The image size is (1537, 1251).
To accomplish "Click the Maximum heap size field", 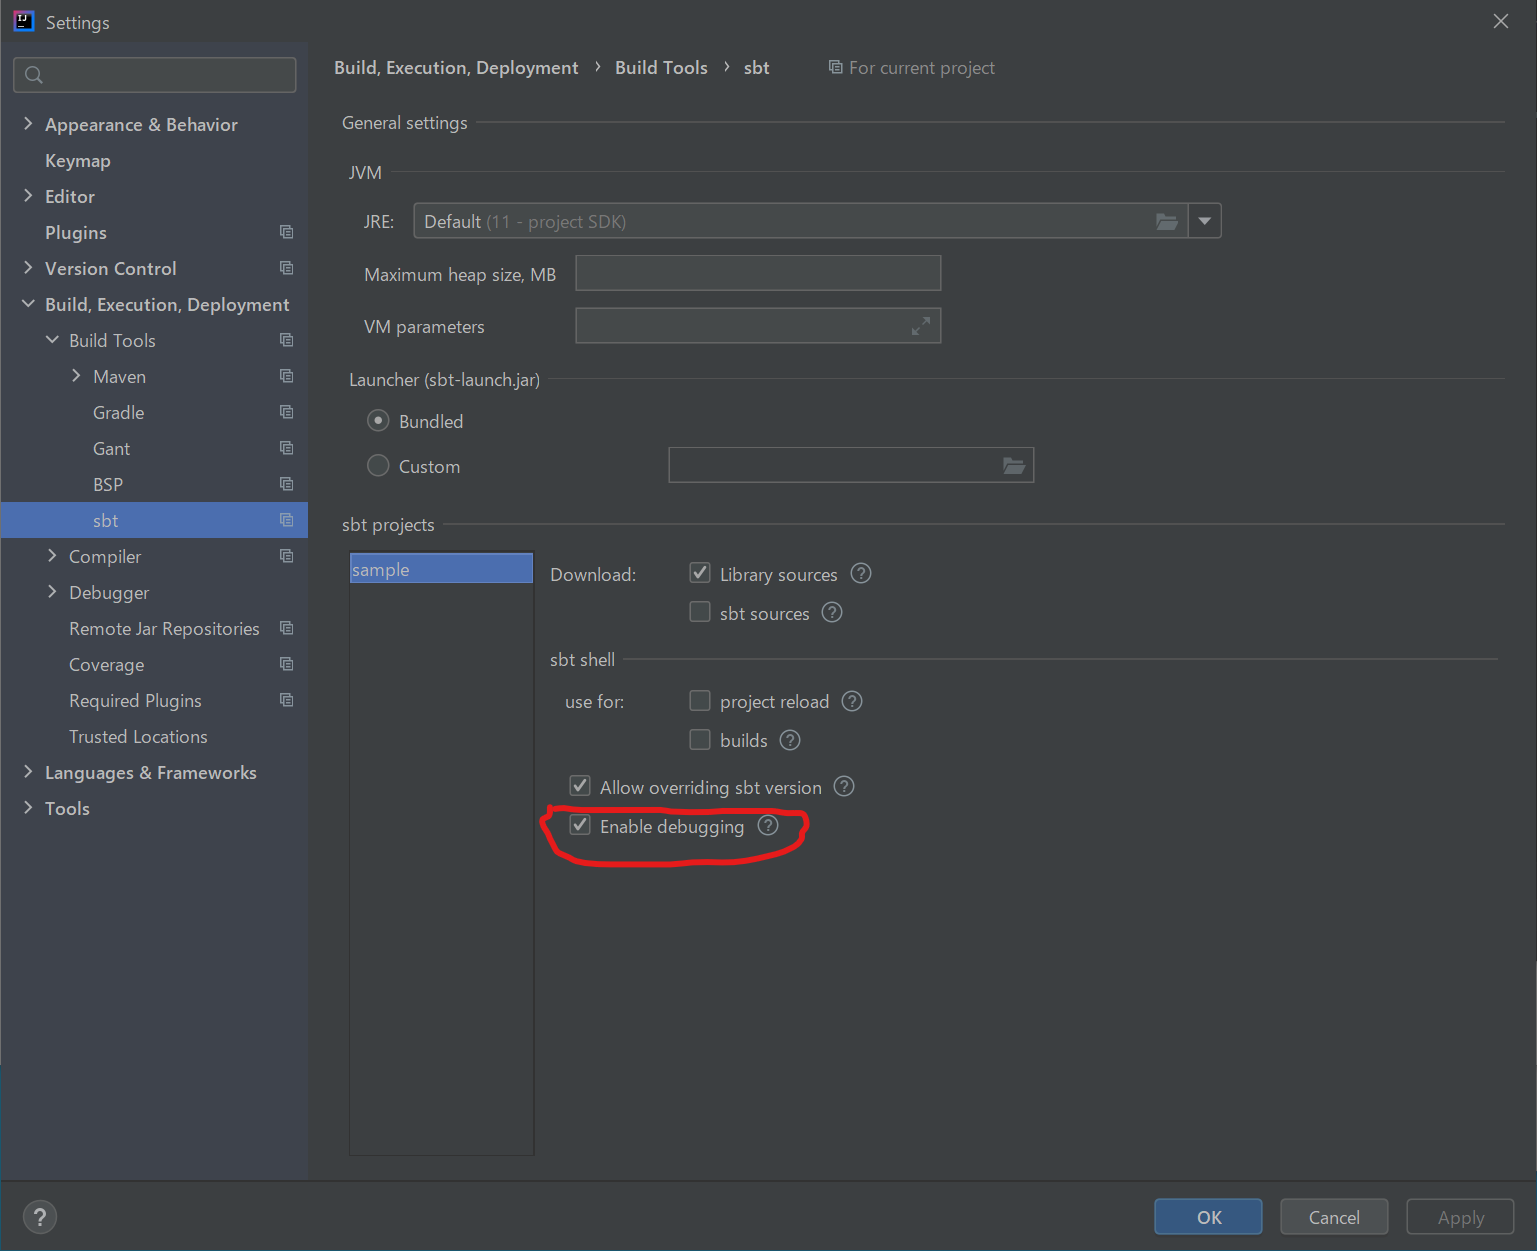I will [758, 273].
